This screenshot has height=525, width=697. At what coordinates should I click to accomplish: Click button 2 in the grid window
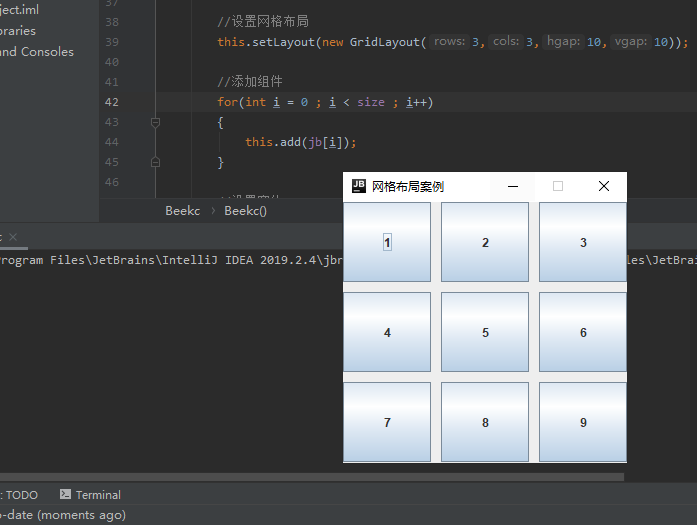tap(485, 242)
